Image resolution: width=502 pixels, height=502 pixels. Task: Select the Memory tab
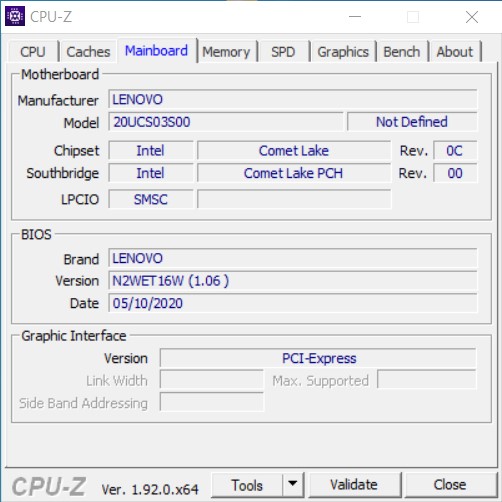click(226, 52)
